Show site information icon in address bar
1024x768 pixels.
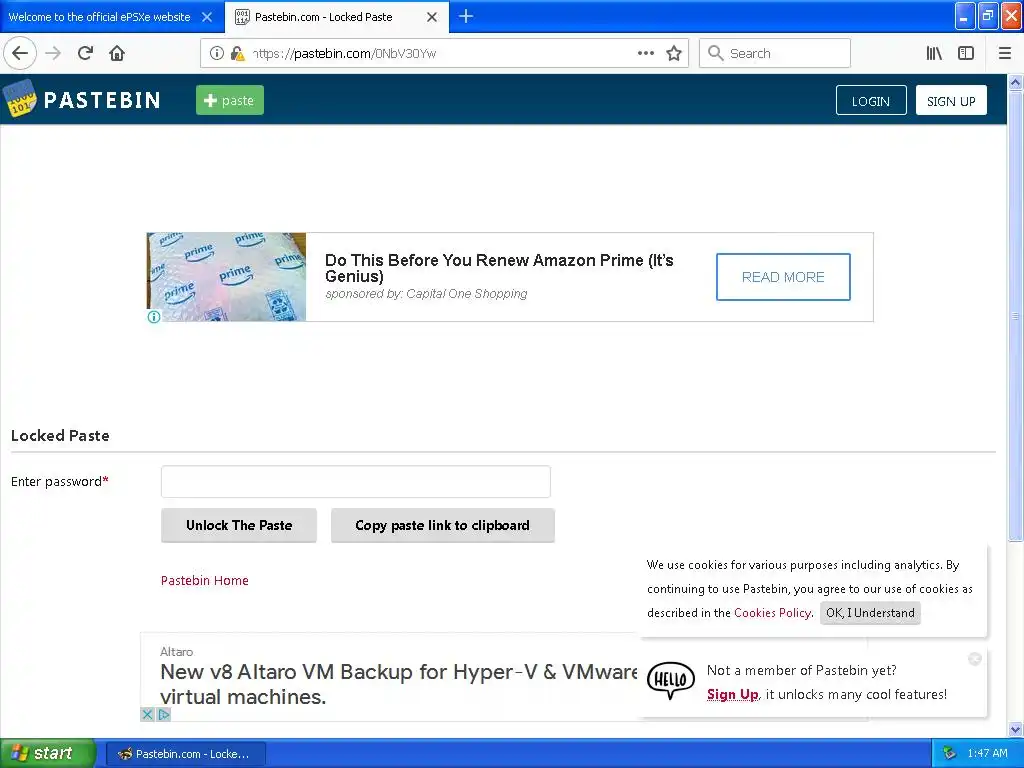coord(217,54)
